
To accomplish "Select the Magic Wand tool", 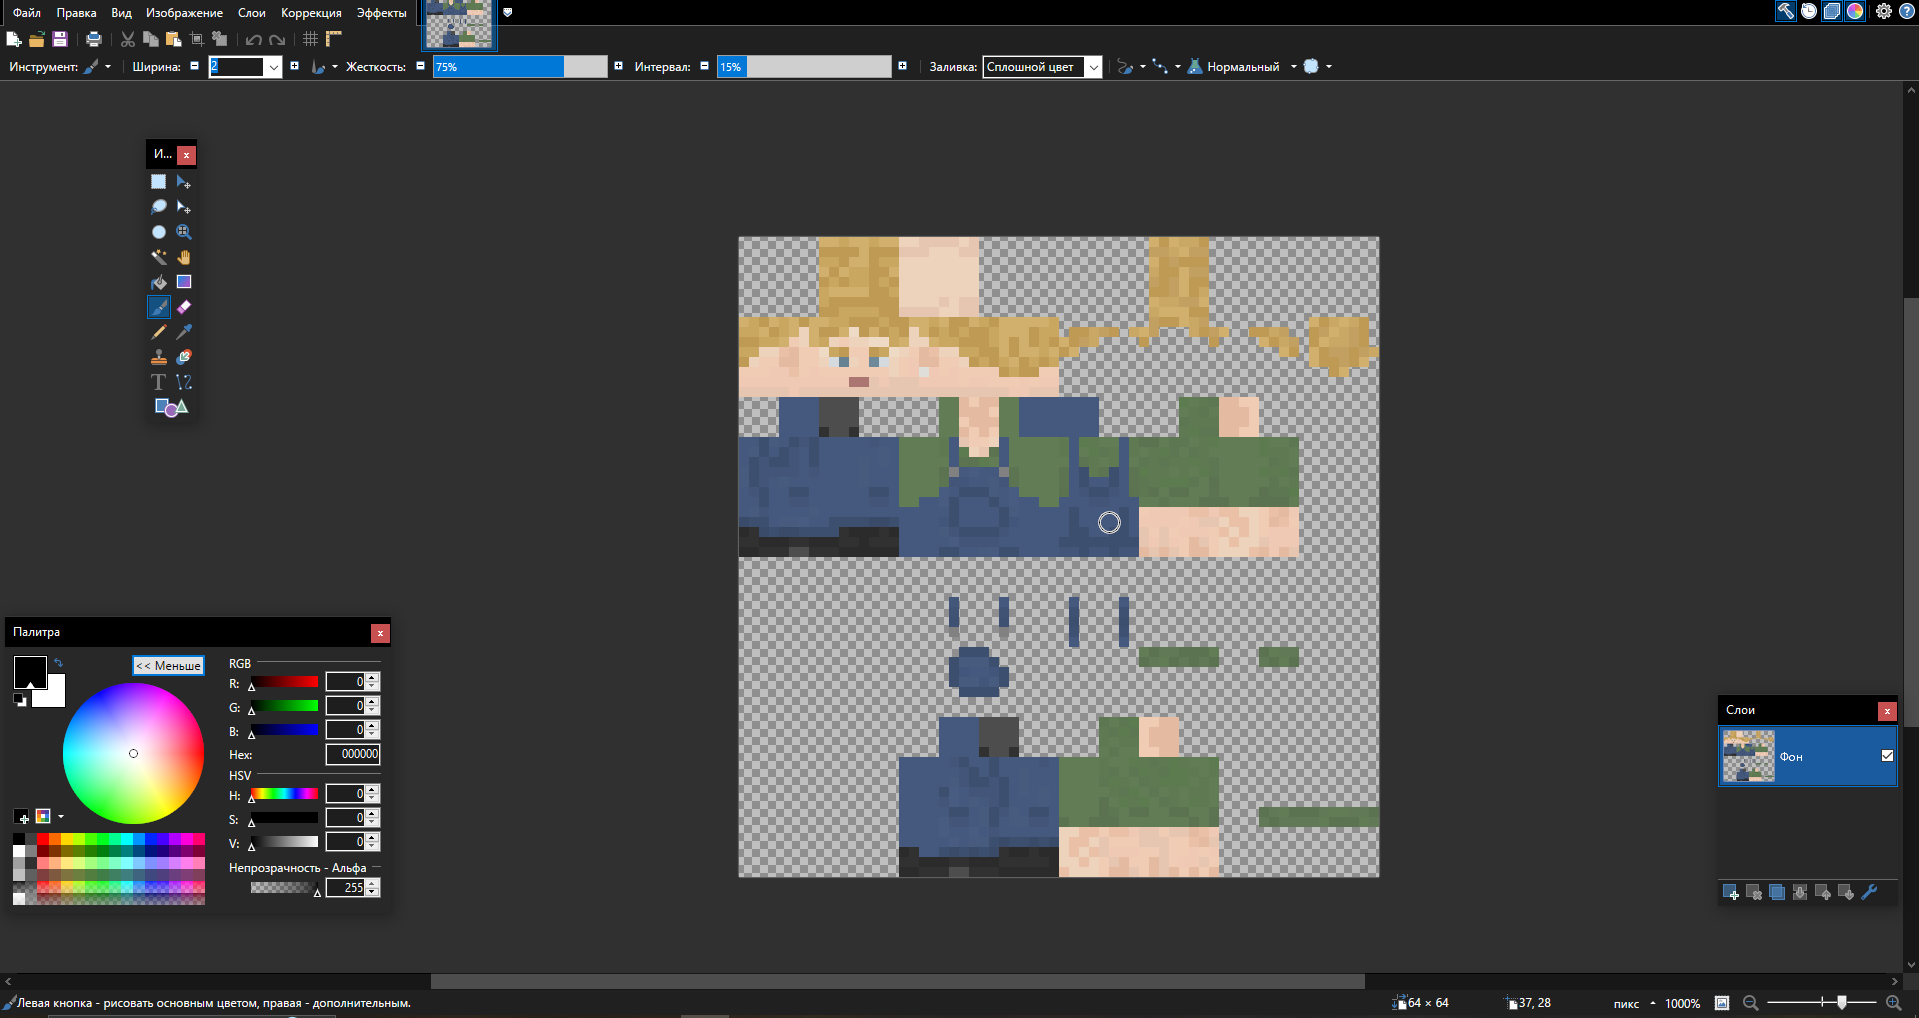I will (x=158, y=257).
